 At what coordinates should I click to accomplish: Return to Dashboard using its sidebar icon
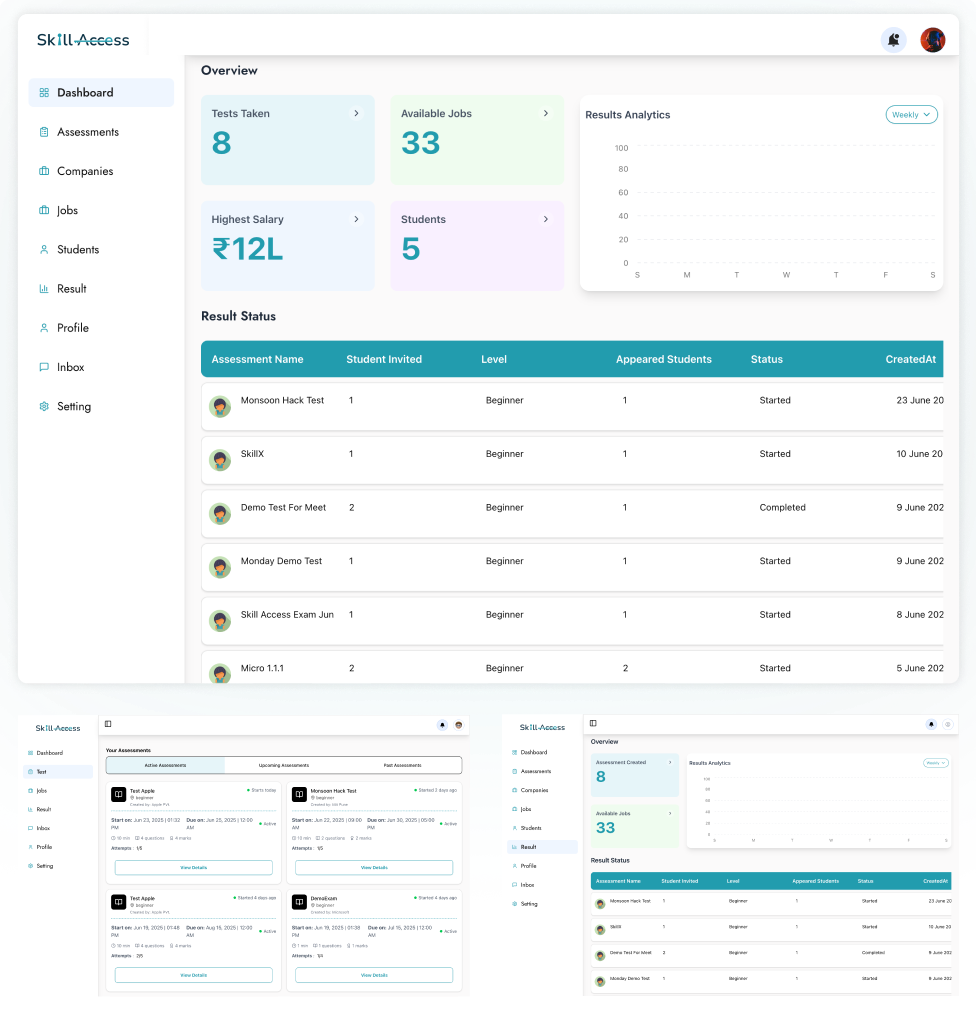point(44,91)
